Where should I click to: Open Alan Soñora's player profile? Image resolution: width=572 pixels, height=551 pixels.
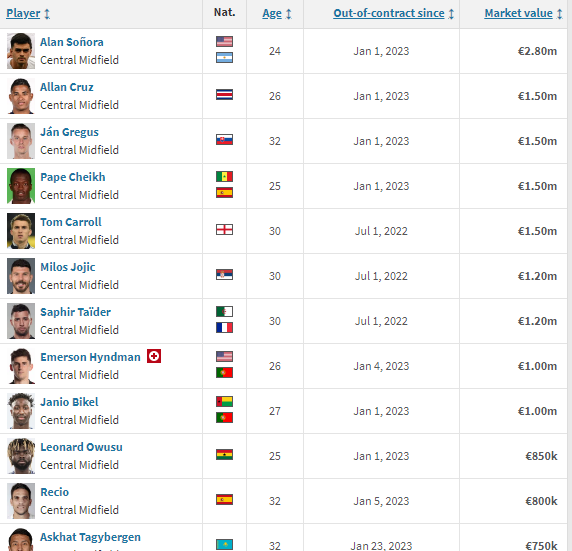[x=72, y=42]
